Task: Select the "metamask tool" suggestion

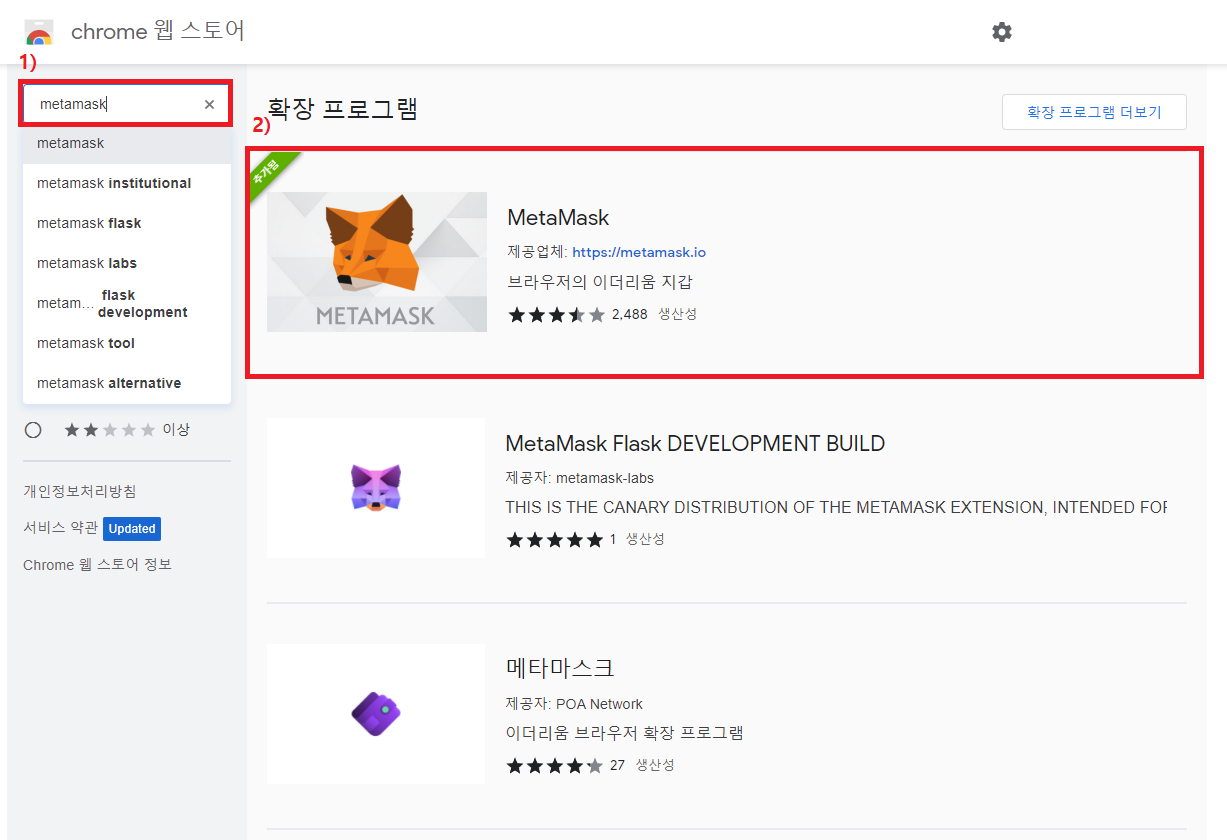Action: point(127,343)
